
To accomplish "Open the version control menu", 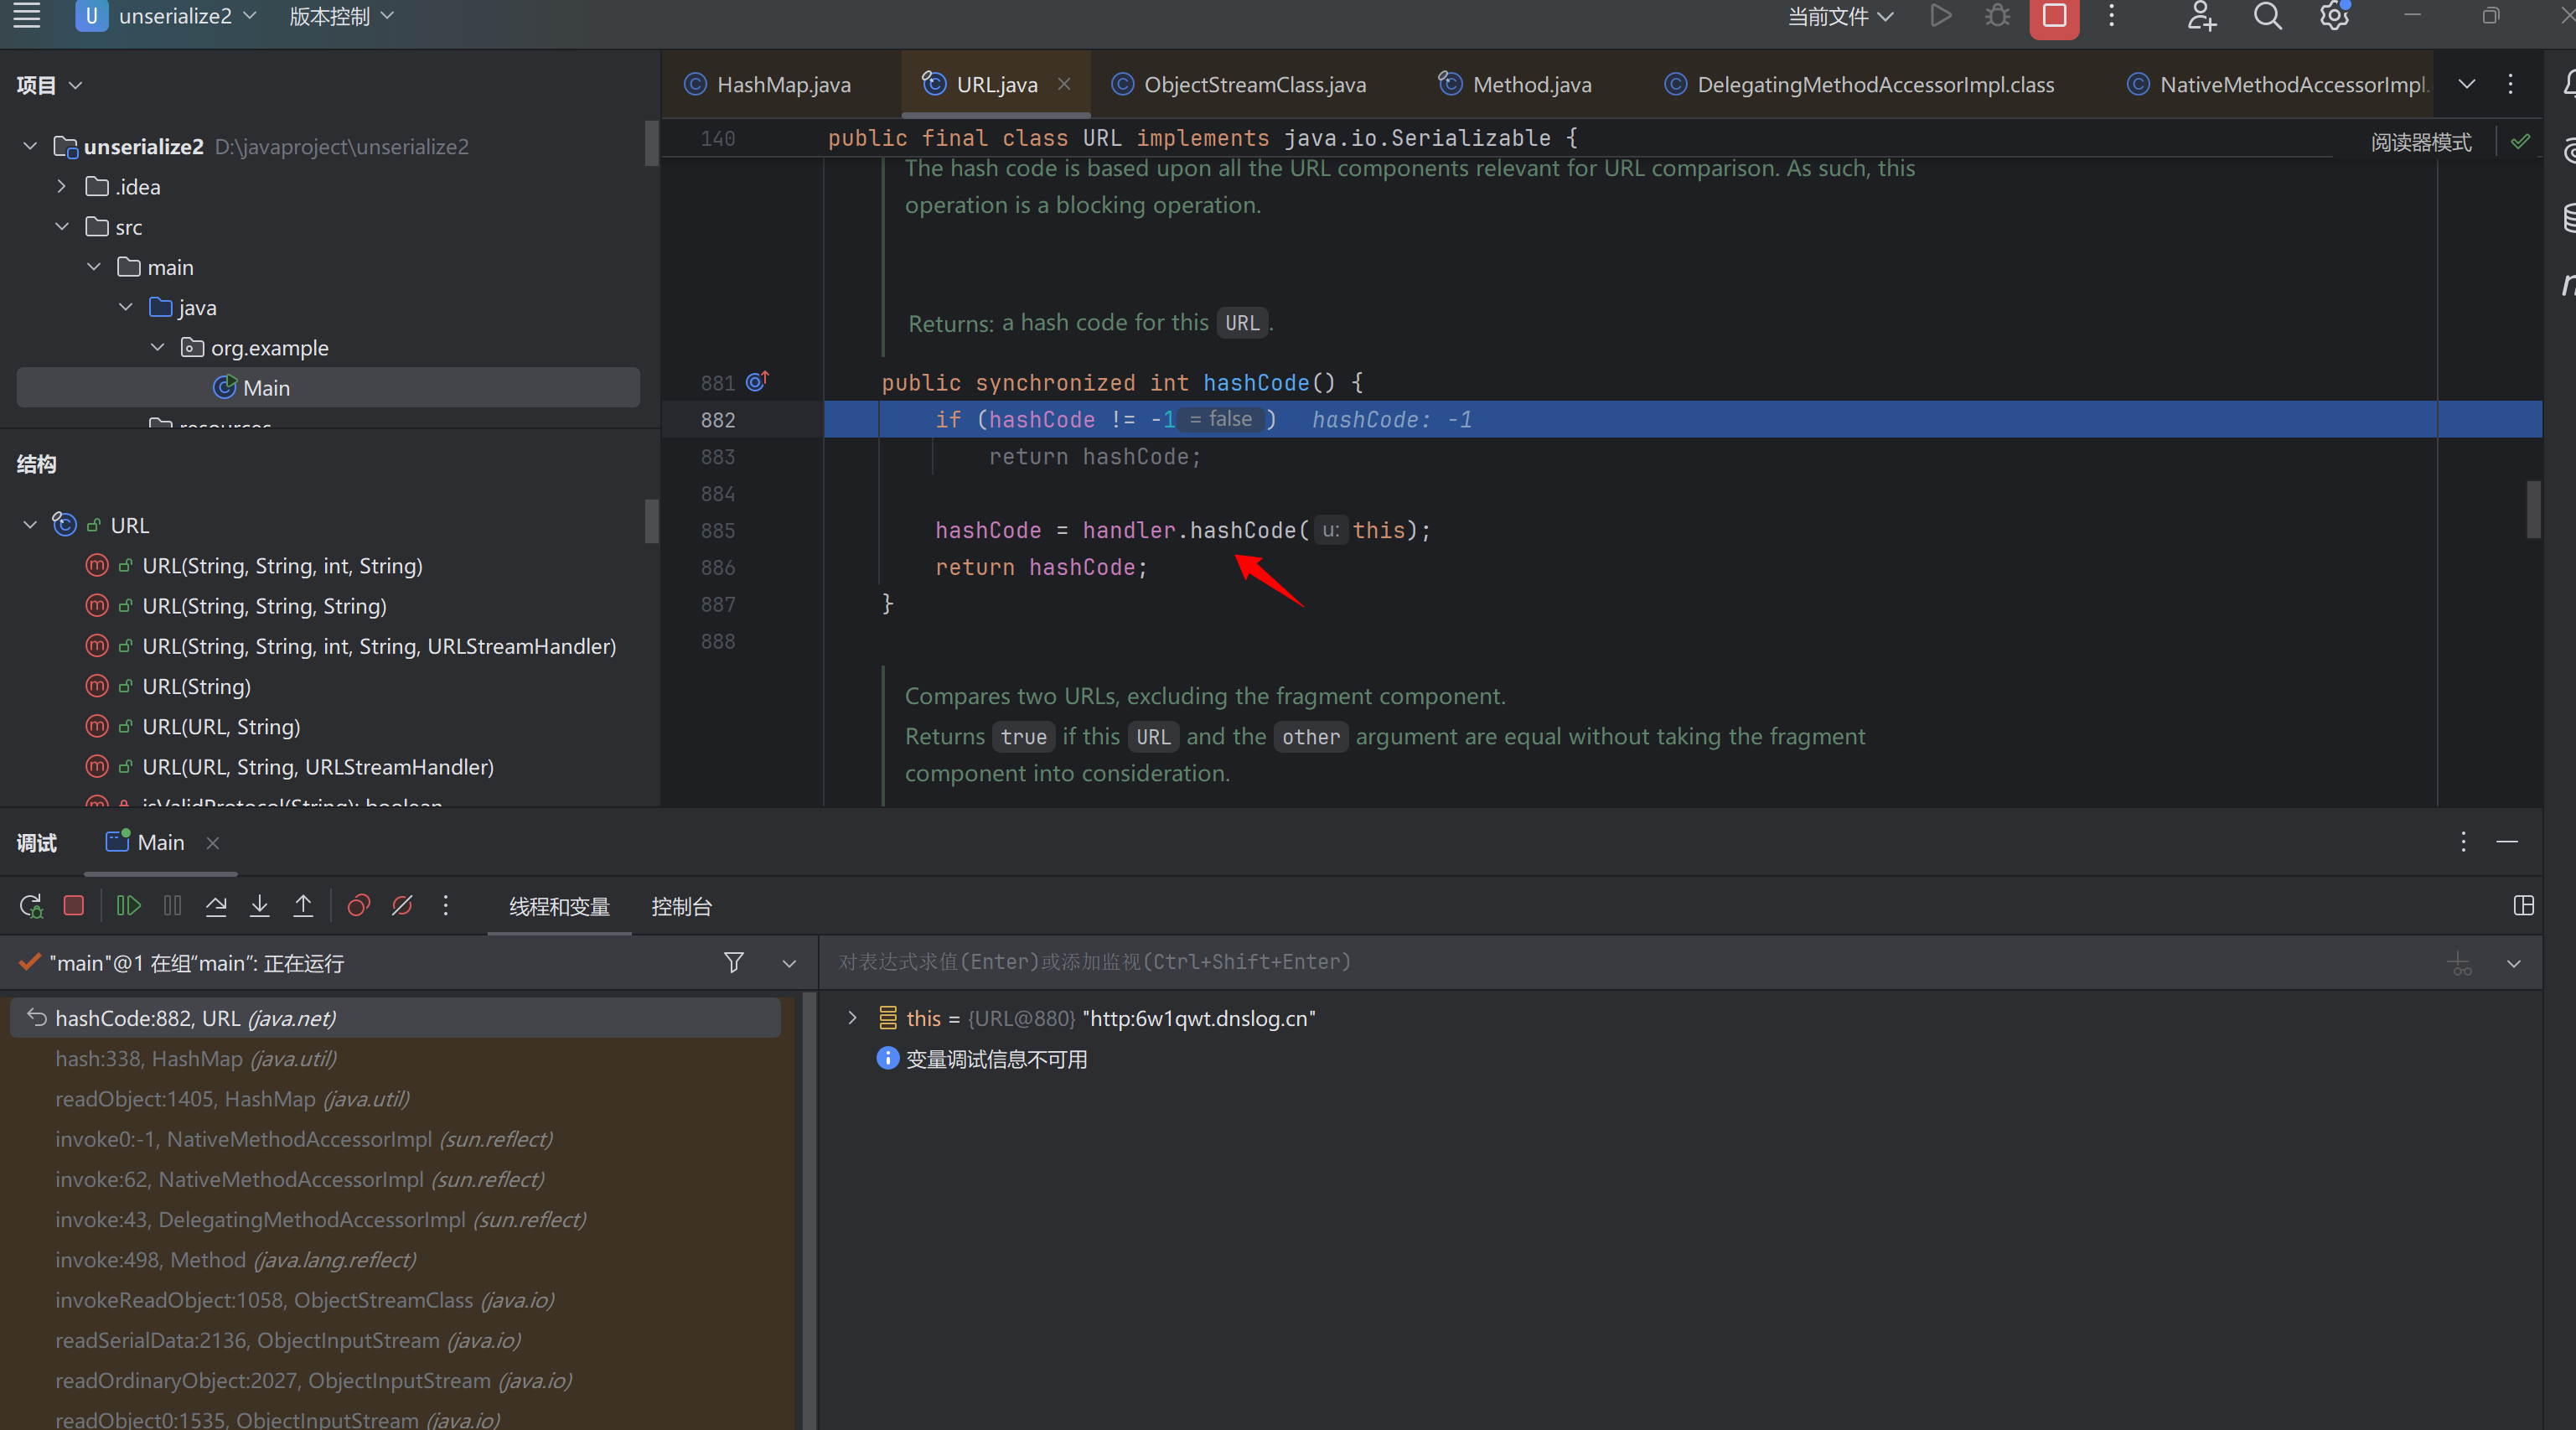I will (340, 17).
